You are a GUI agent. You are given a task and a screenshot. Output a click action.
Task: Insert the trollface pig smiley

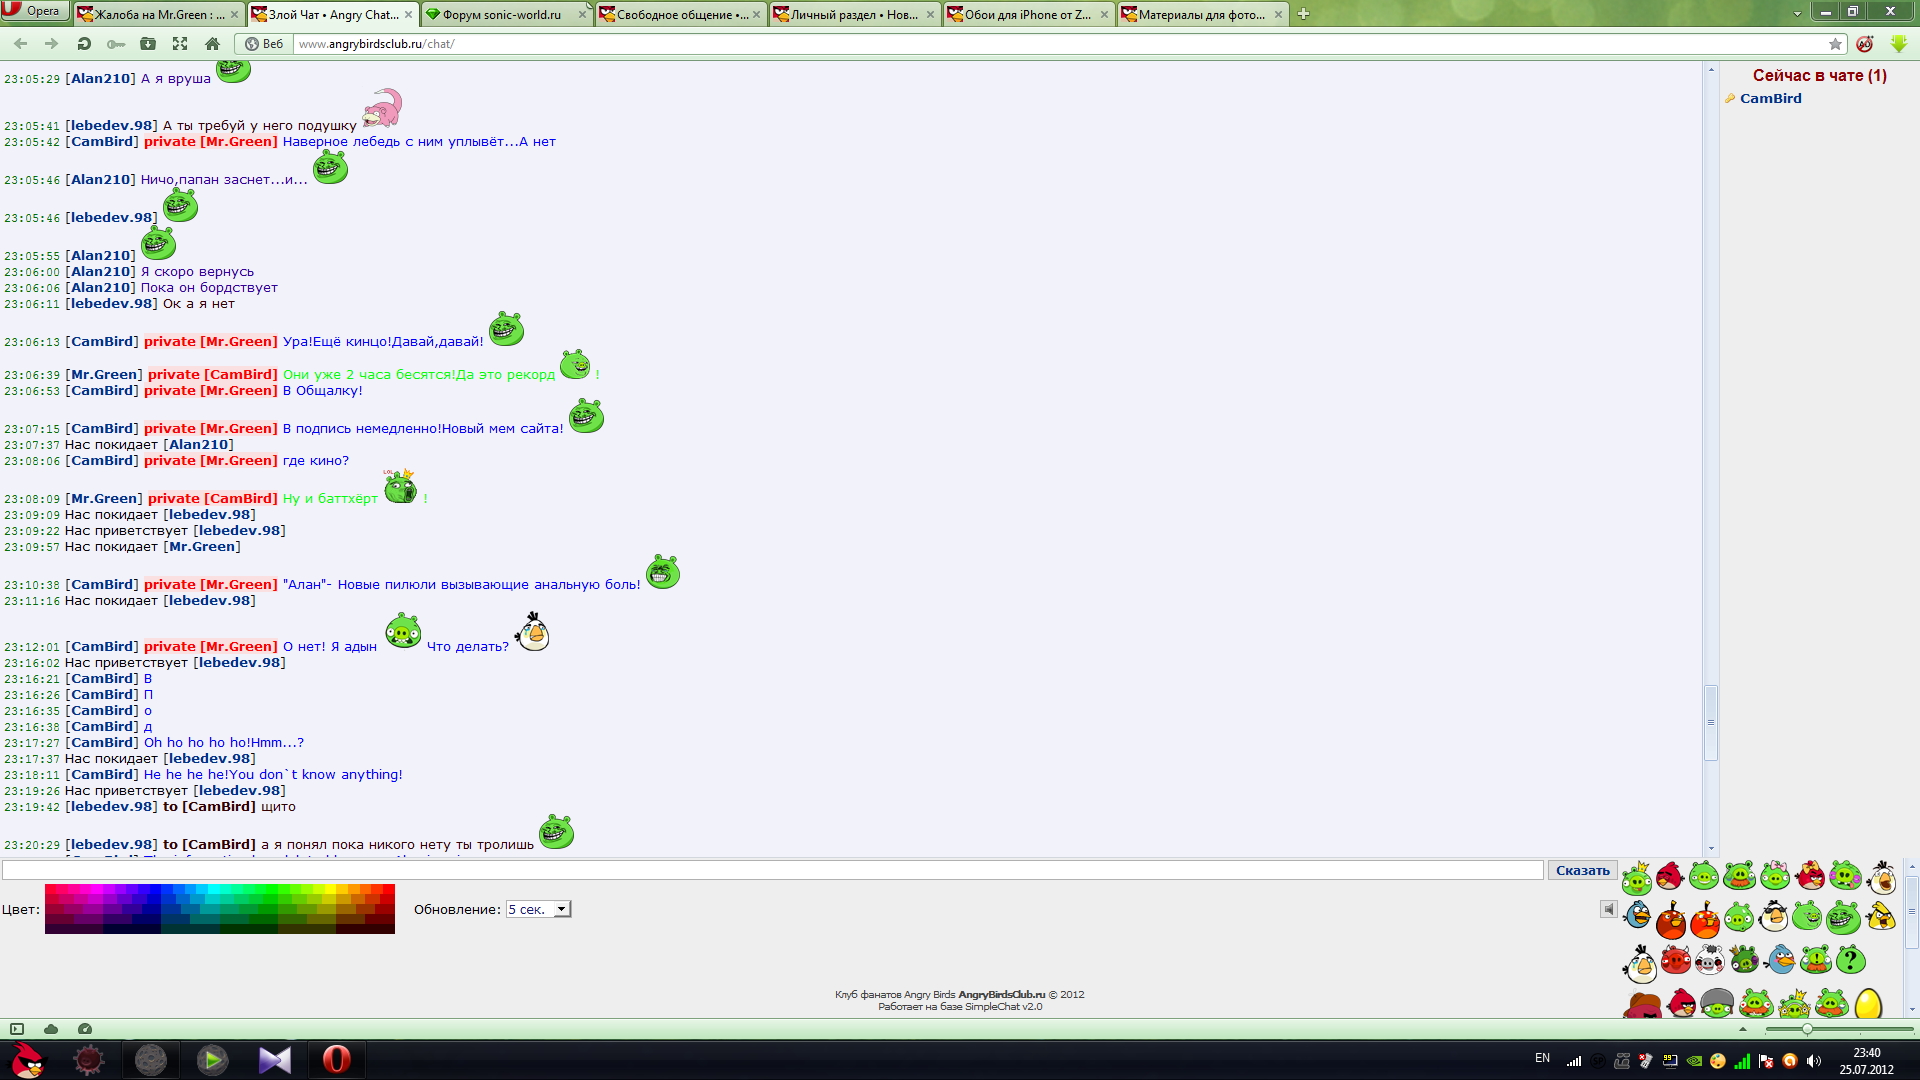pyautogui.click(x=1842, y=917)
